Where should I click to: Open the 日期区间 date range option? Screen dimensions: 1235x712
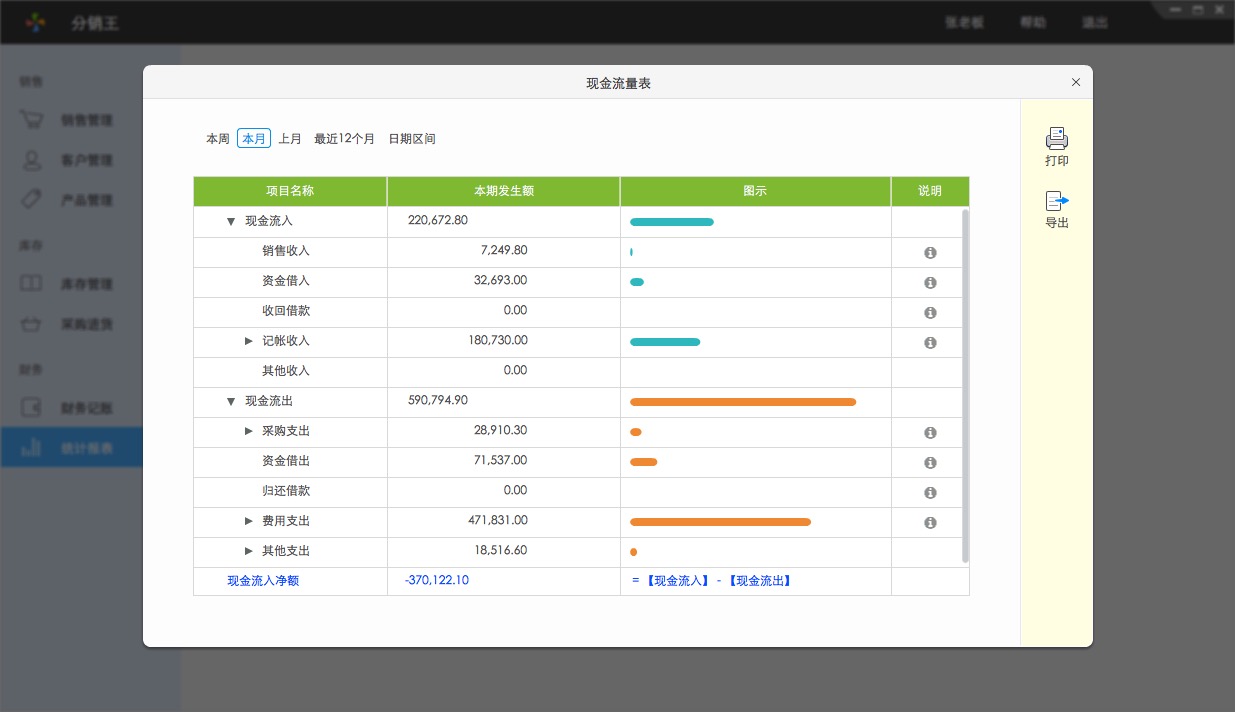point(412,139)
